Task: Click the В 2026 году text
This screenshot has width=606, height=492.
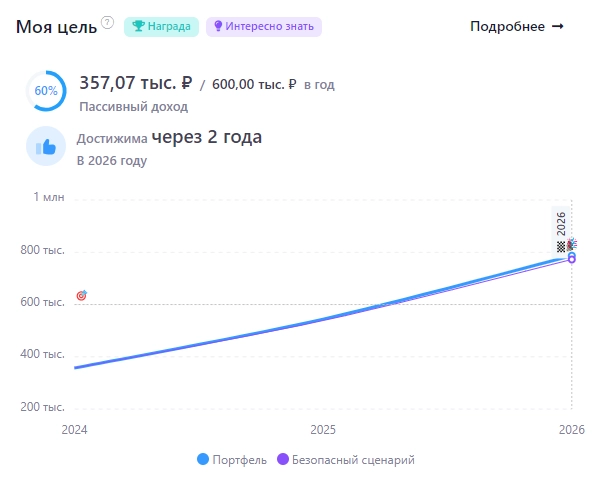Action: tap(112, 160)
